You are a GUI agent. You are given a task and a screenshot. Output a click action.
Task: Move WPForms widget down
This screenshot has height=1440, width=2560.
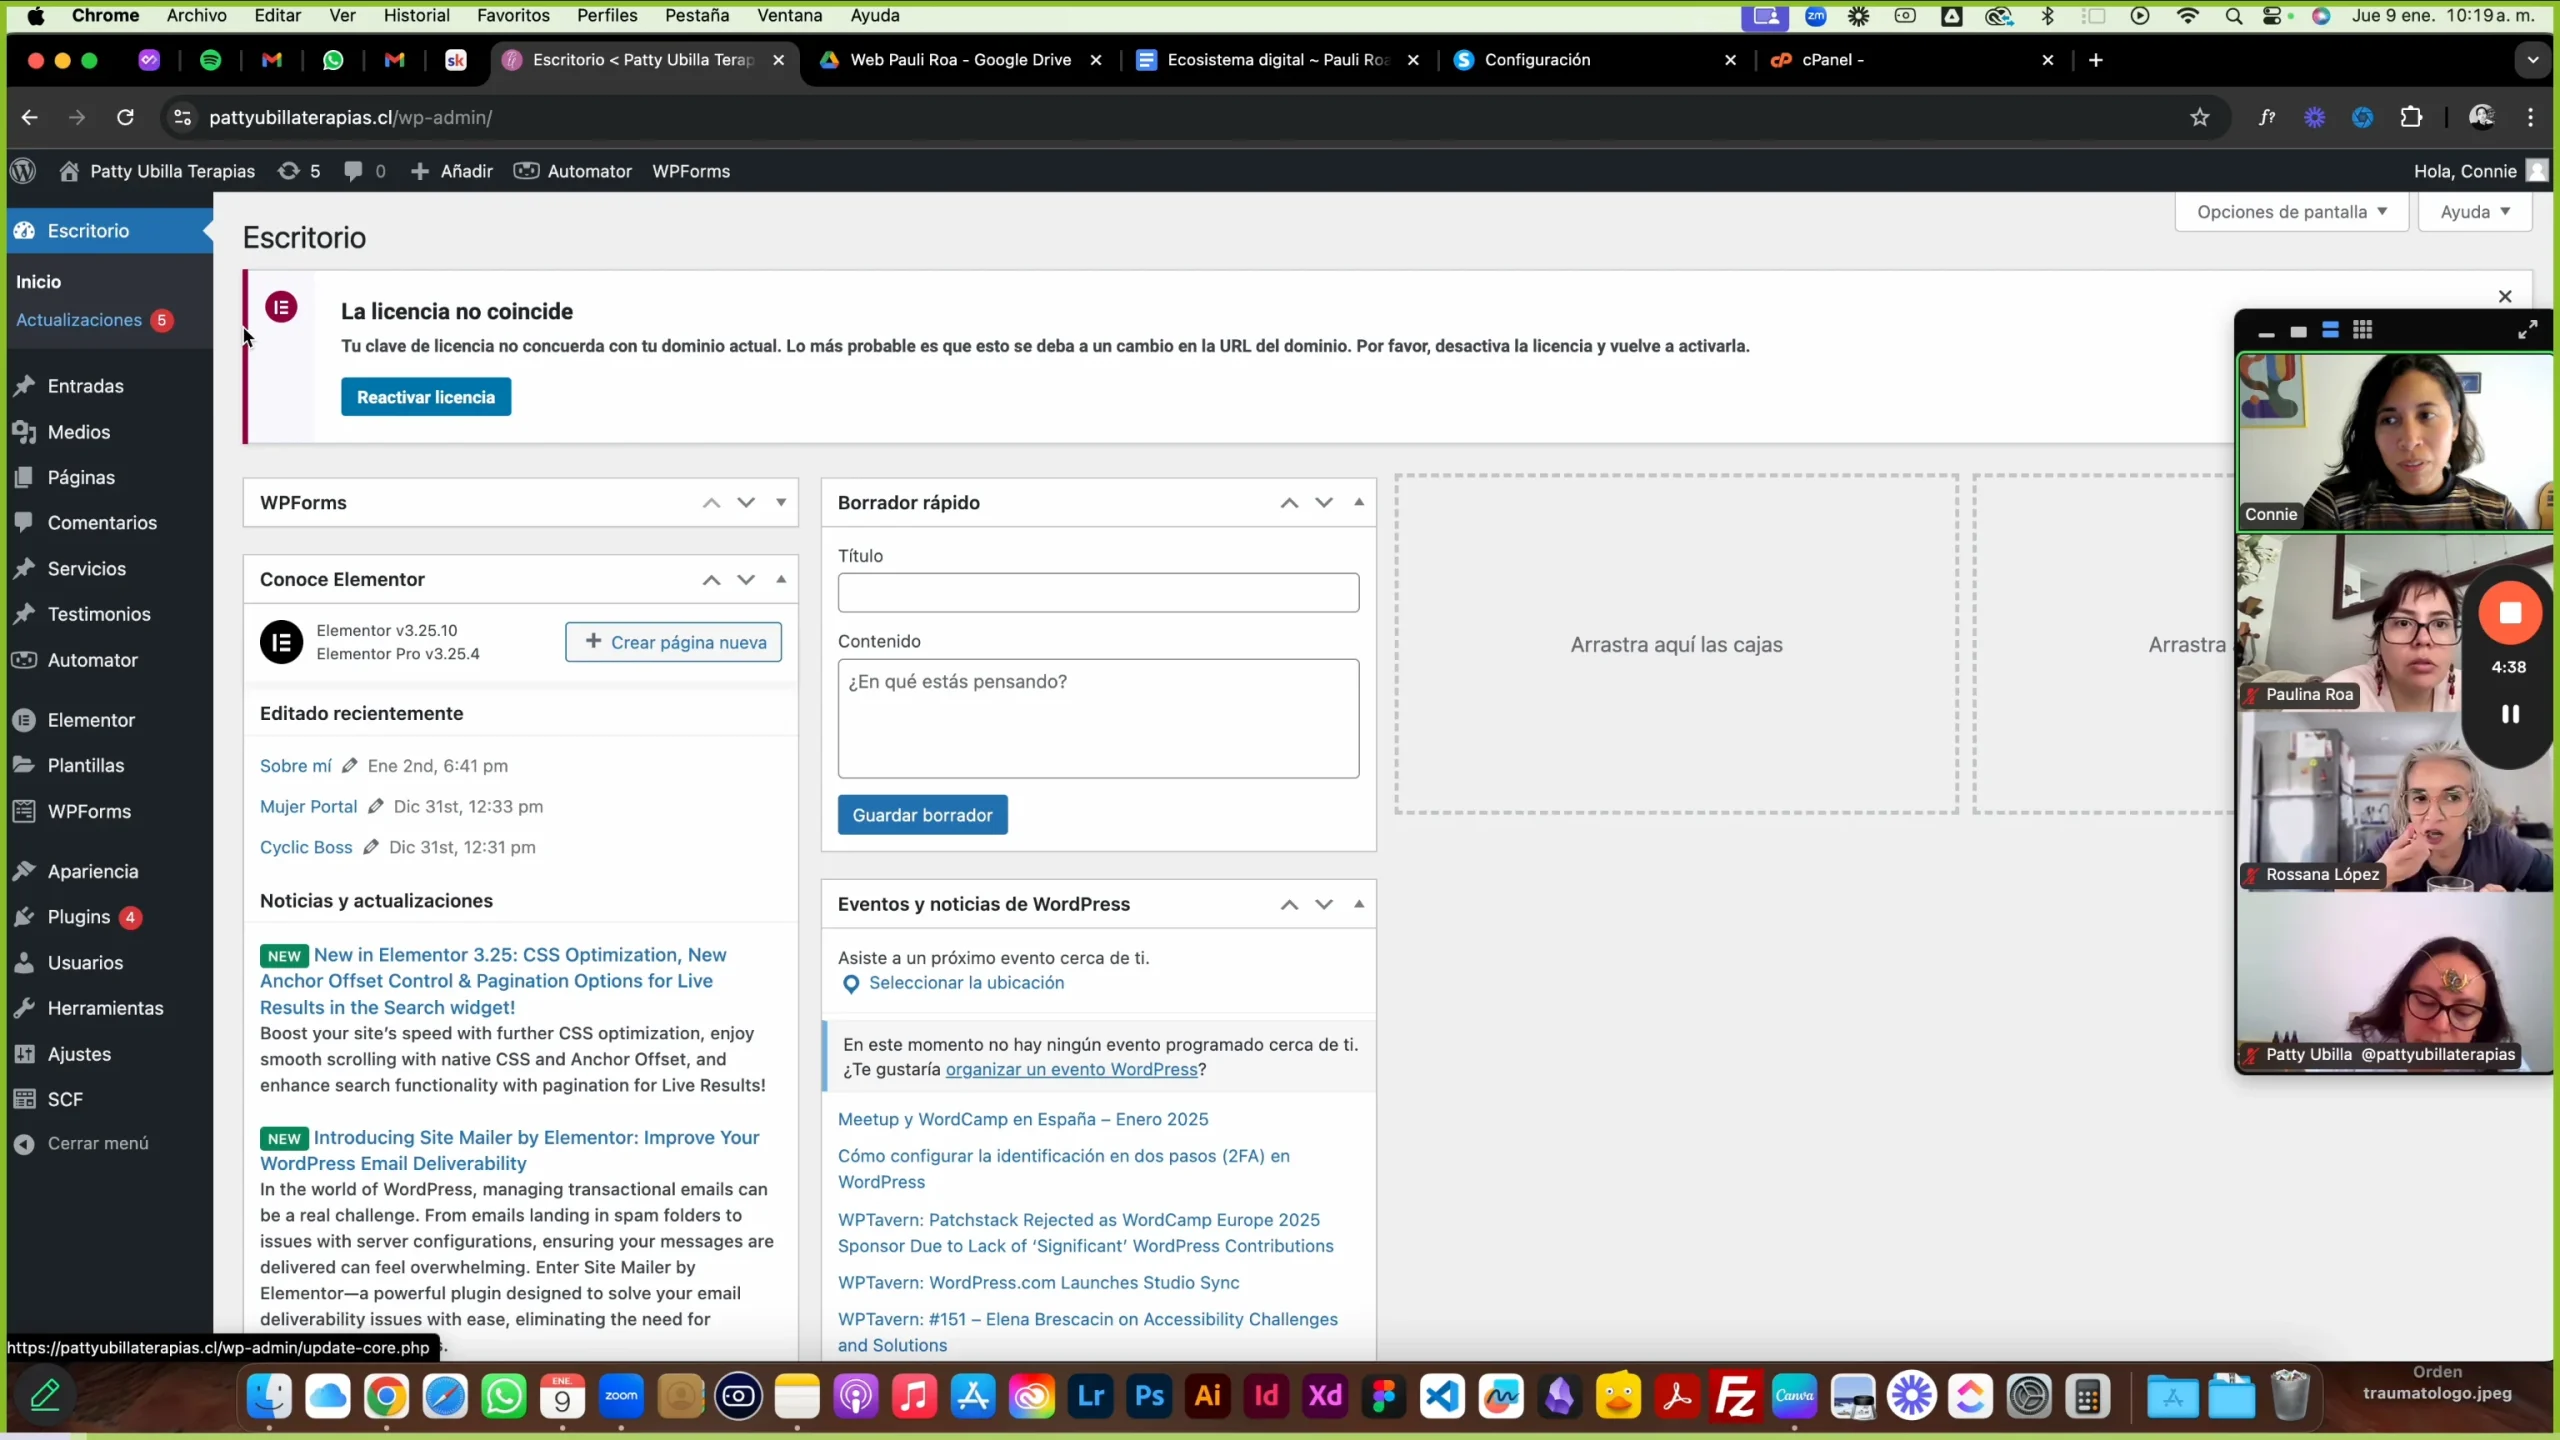pyautogui.click(x=746, y=502)
